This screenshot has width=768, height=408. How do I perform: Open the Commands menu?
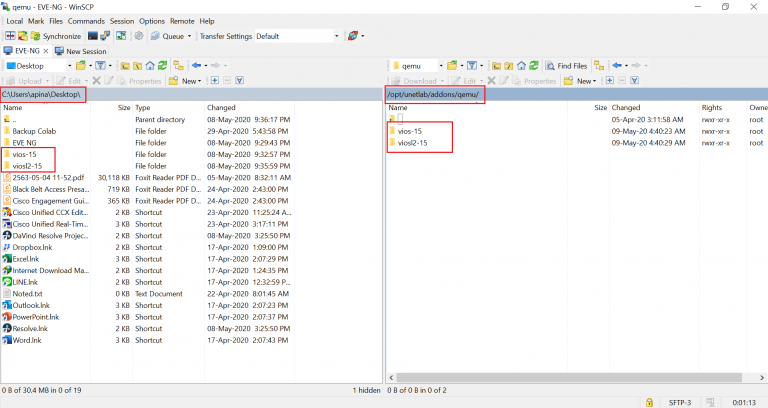(86, 21)
